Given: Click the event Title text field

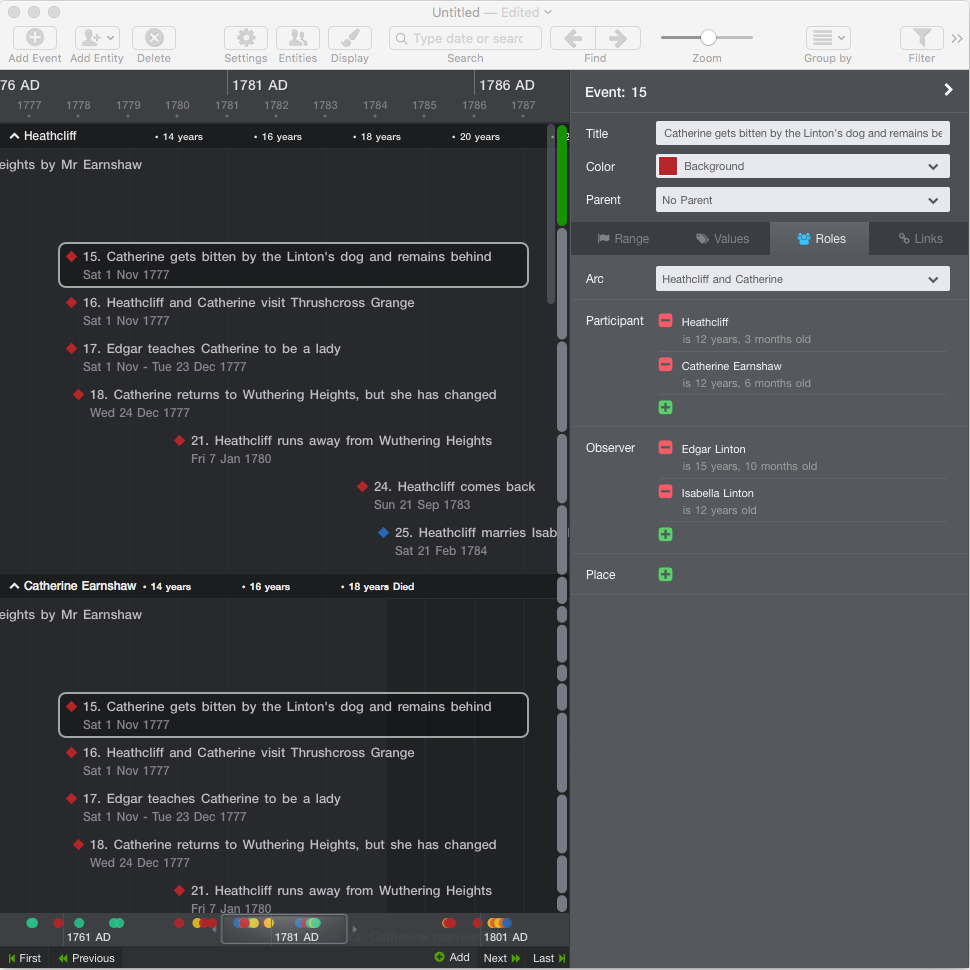Looking at the screenshot, I should coord(802,133).
